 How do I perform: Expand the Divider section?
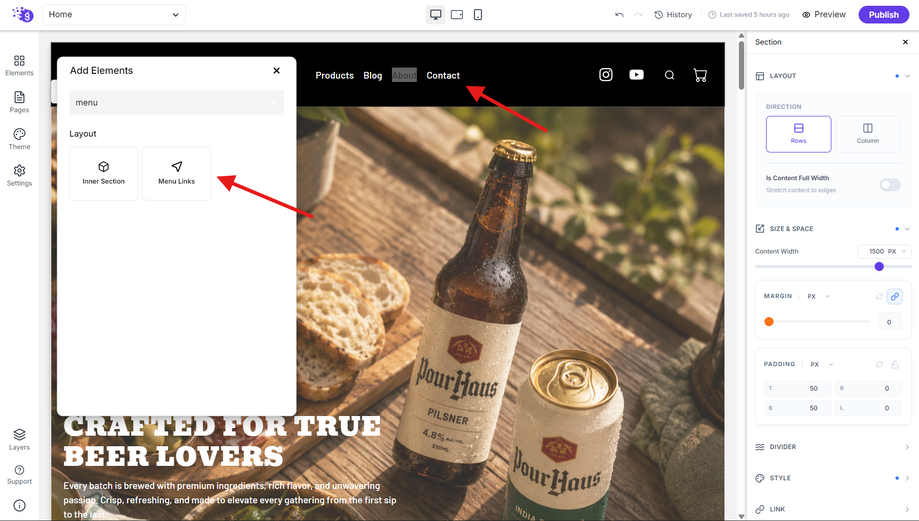tap(832, 447)
